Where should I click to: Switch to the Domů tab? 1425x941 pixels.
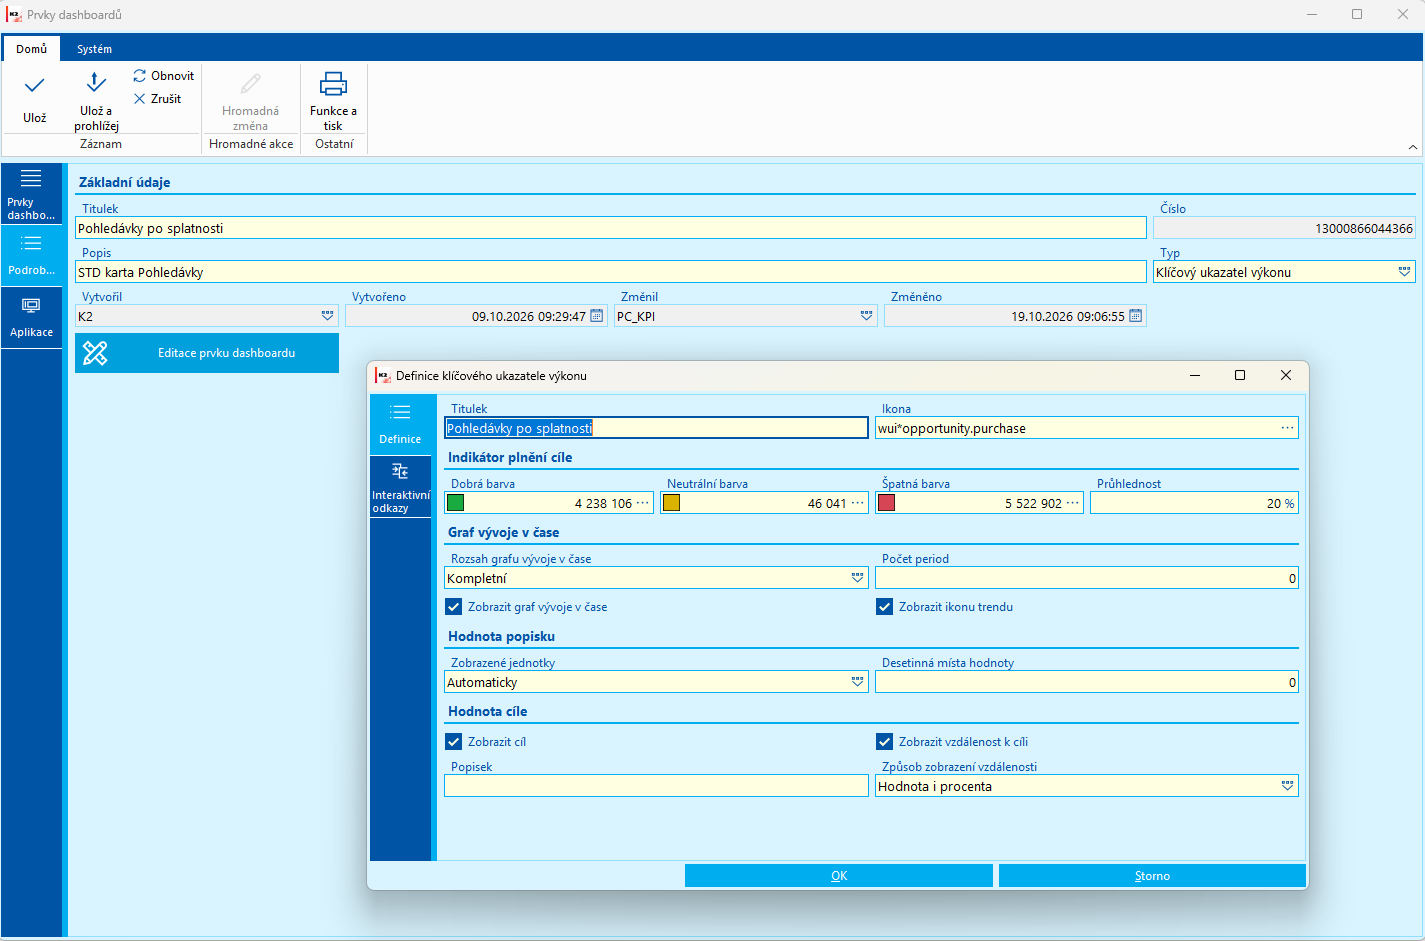coord(31,48)
